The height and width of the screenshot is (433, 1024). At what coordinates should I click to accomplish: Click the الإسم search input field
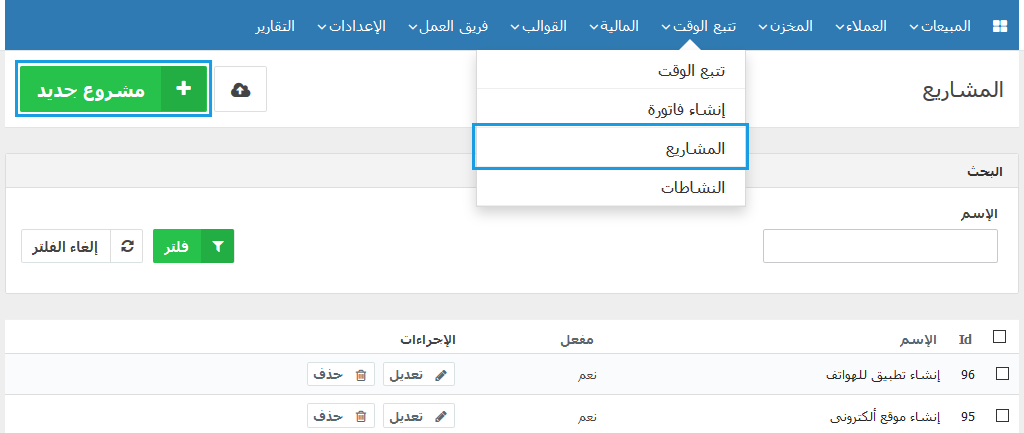pyautogui.click(x=880, y=246)
